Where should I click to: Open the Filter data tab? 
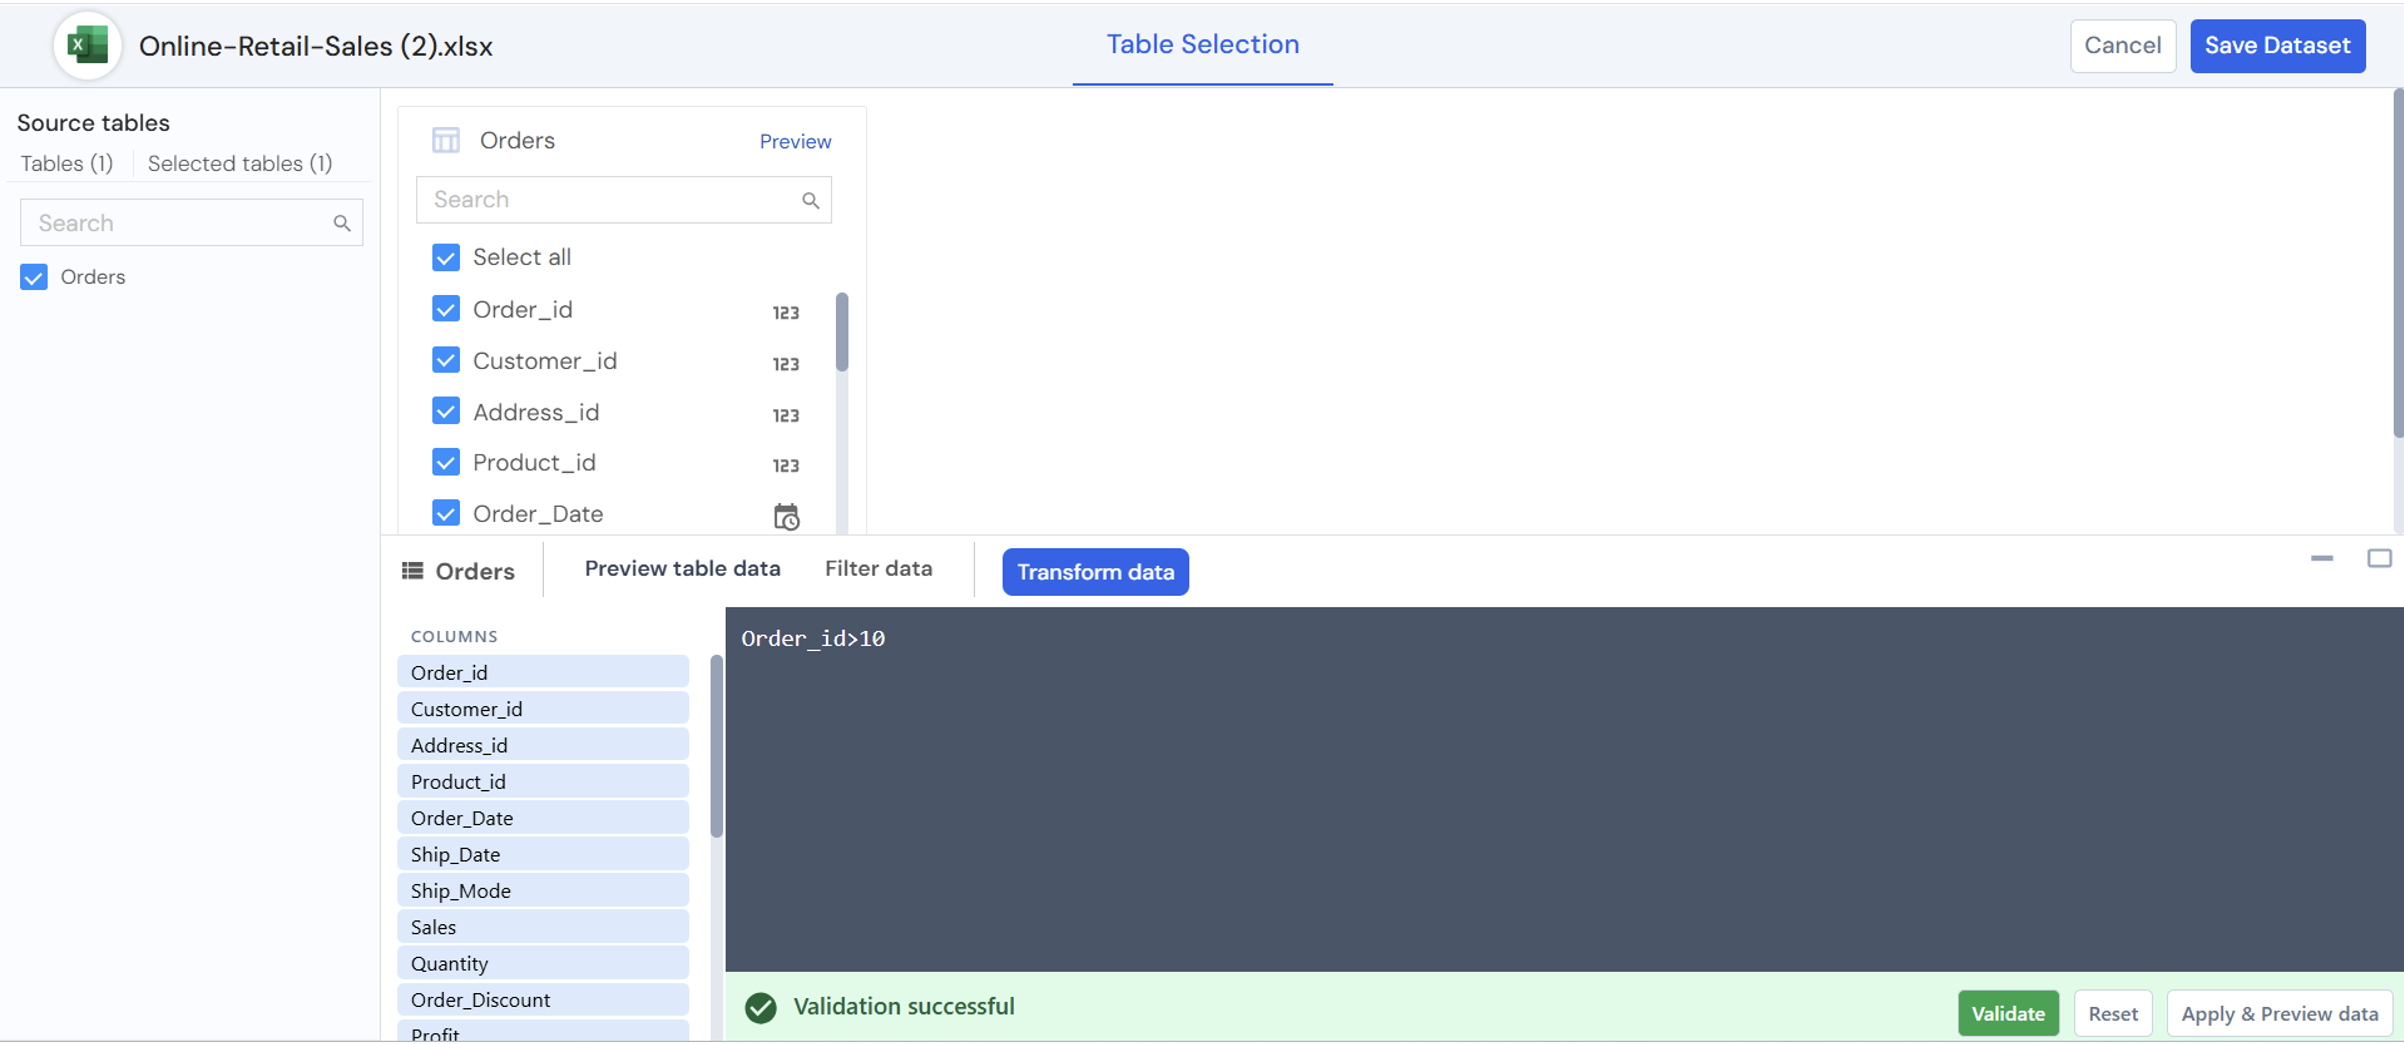(878, 569)
